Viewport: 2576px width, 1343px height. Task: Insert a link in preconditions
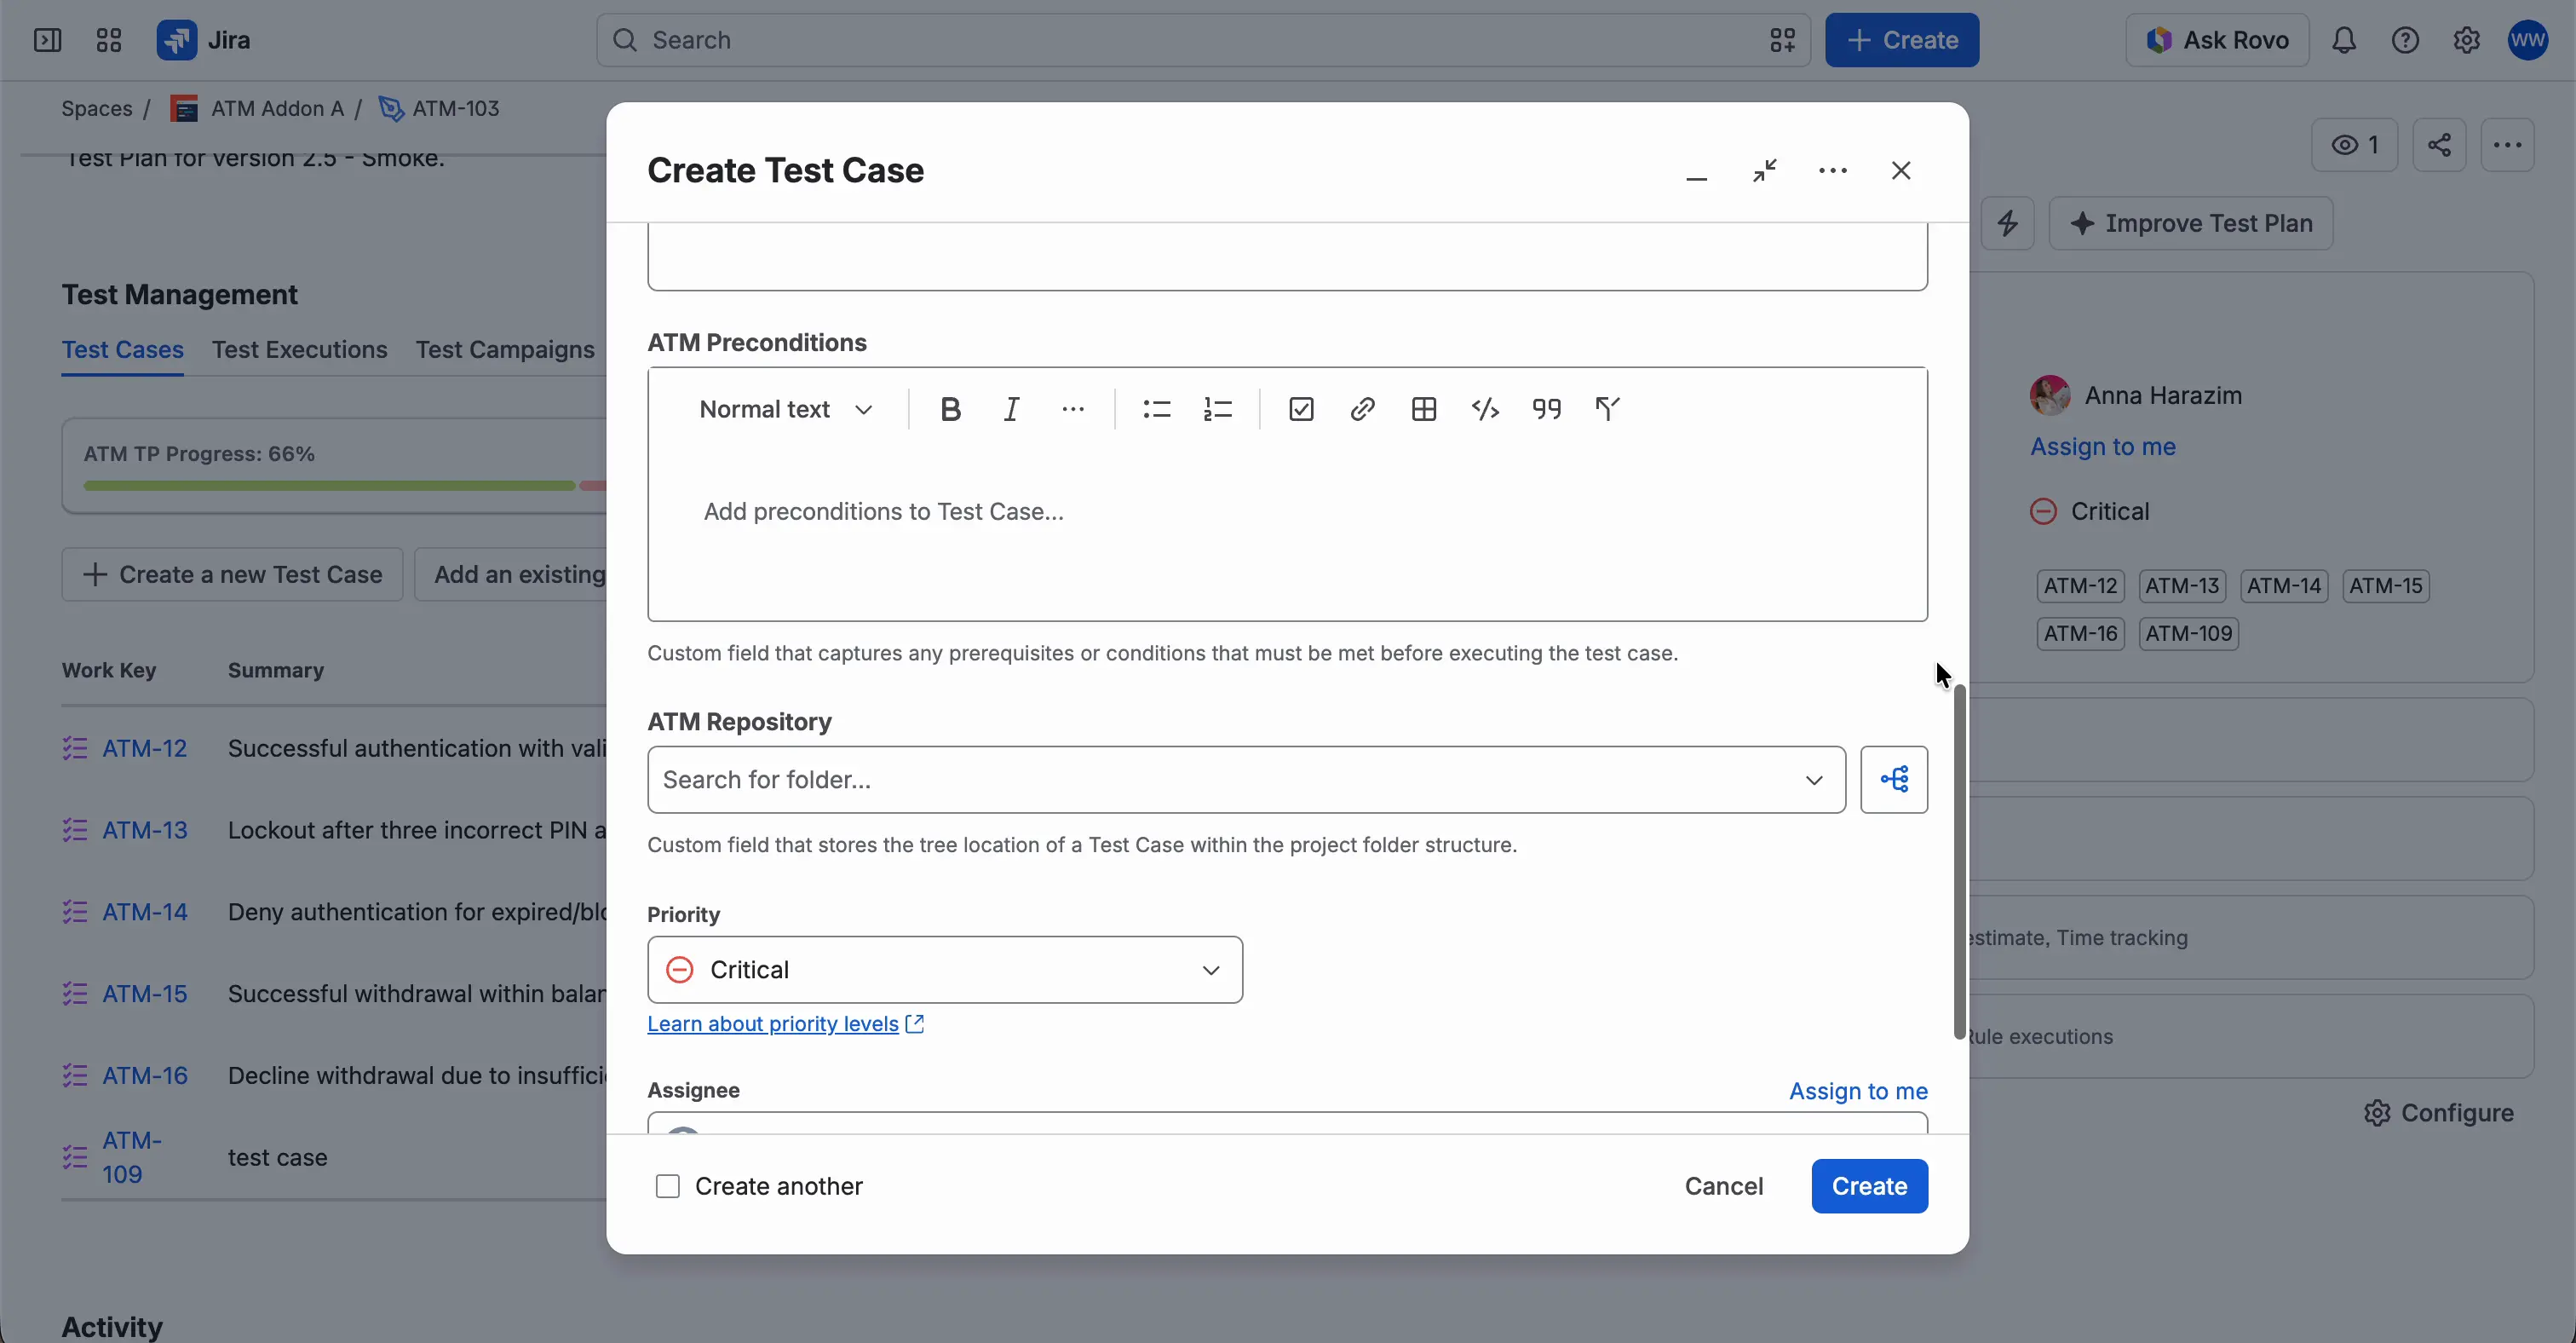1362,409
